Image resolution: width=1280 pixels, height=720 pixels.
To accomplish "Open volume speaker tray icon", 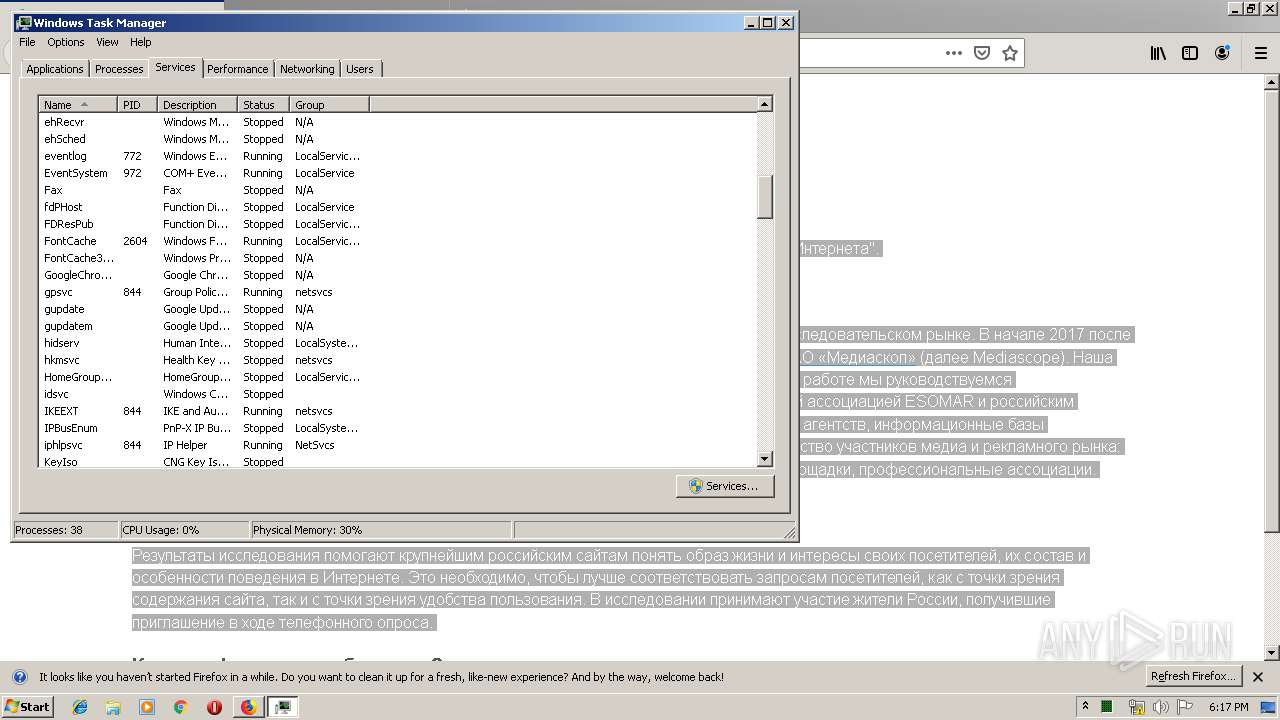I will tap(1161, 707).
